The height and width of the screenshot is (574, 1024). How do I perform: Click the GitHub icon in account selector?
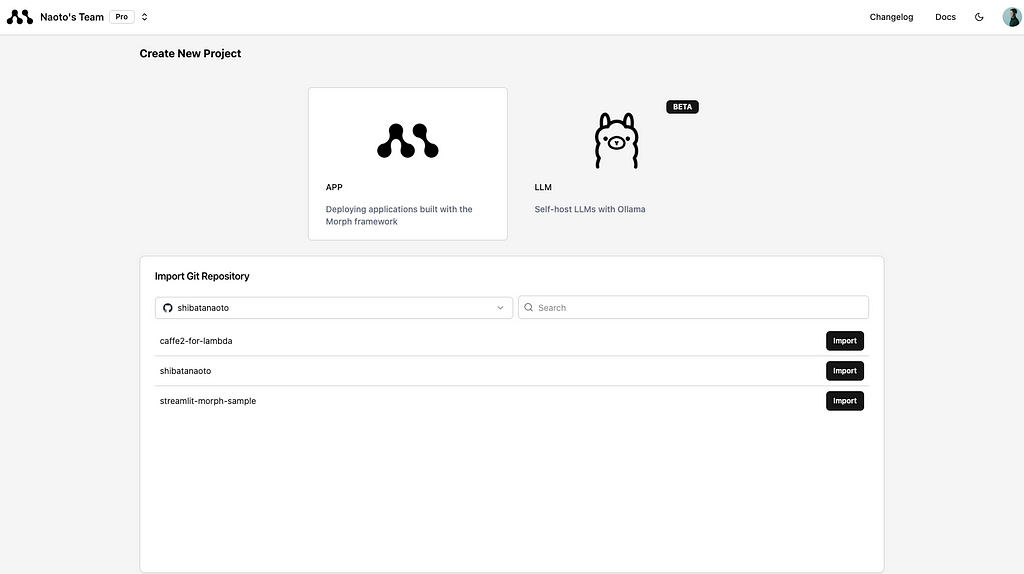point(168,308)
